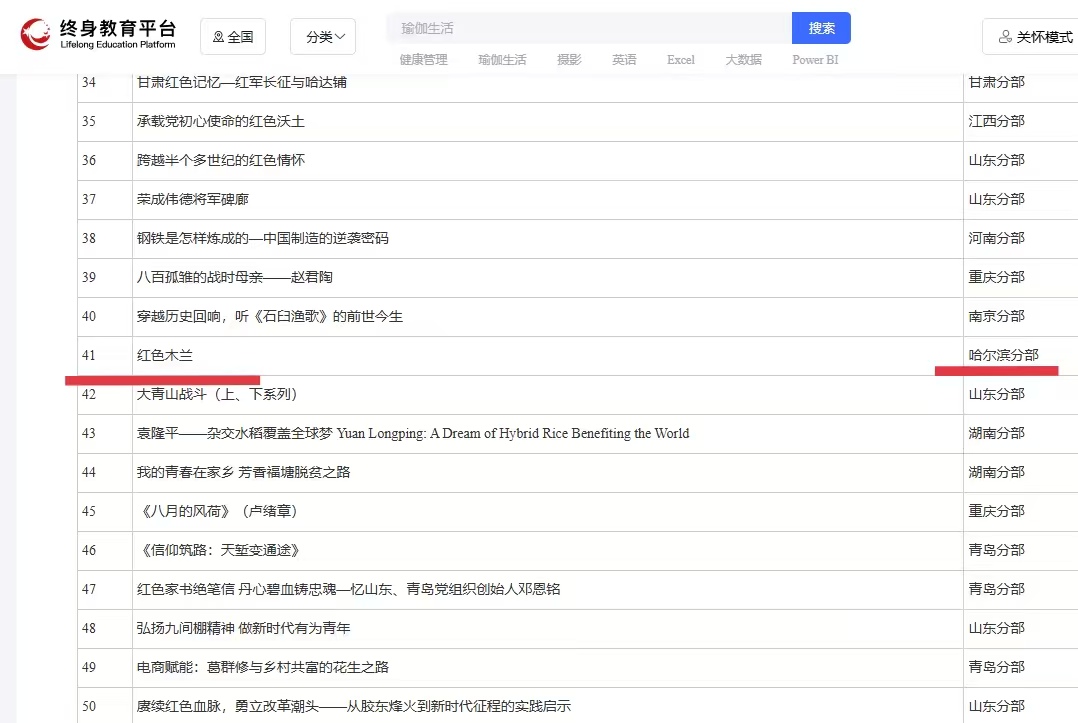Viewport: 1078px width, 723px height.
Task: Click the 大数据 keyword link
Action: point(743,60)
